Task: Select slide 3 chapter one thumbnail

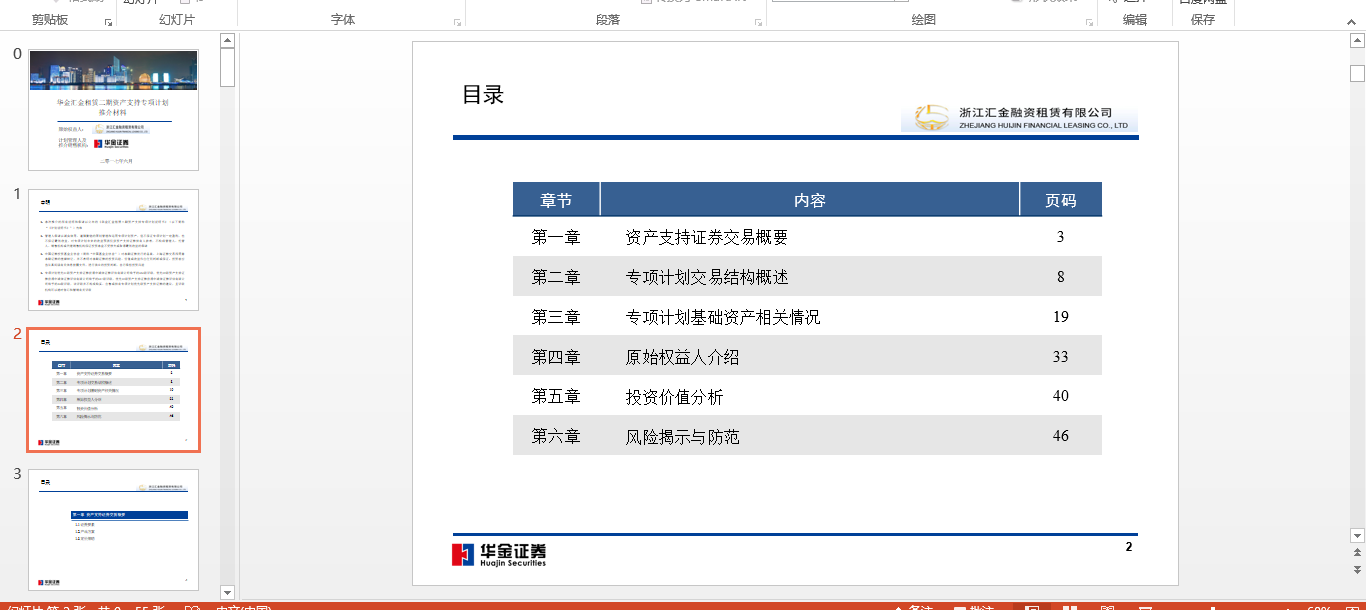Action: 113,529
